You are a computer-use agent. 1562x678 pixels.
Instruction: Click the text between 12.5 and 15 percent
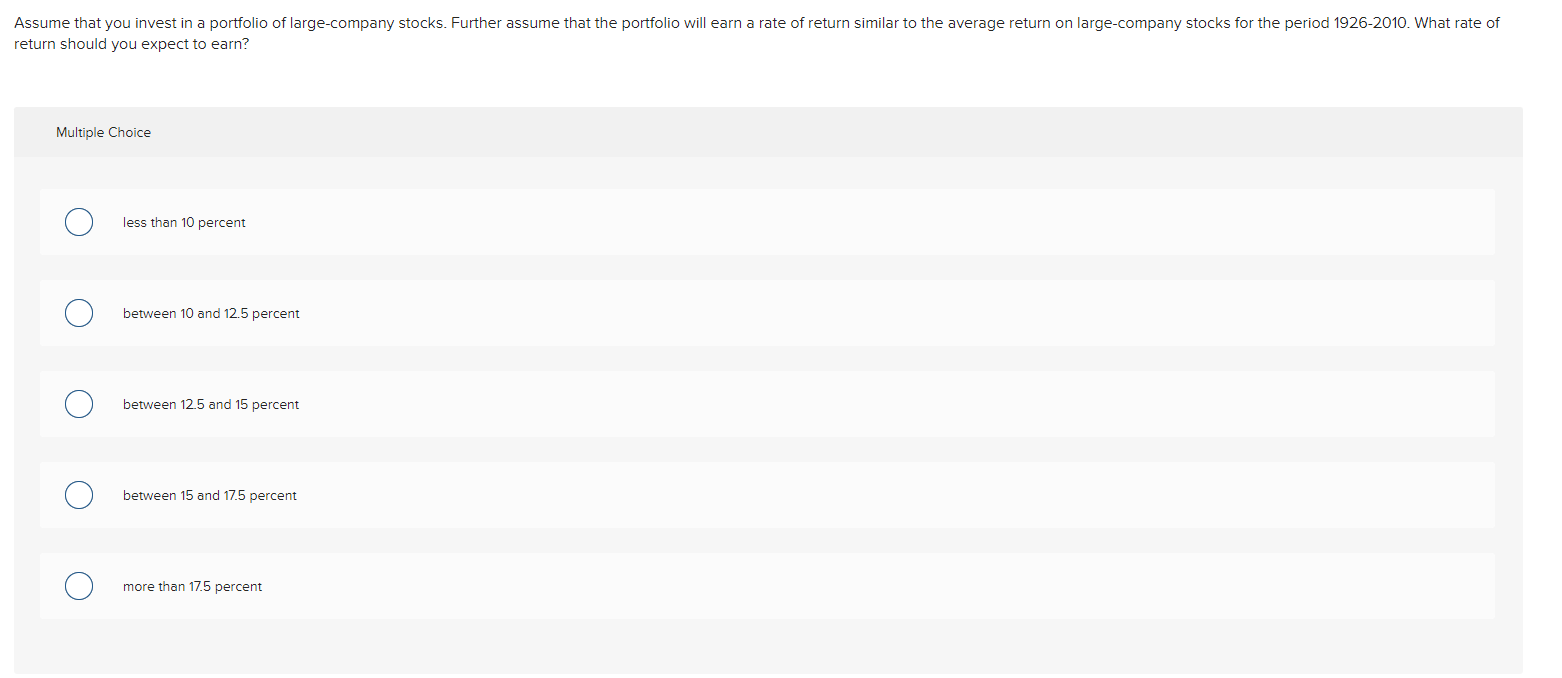[x=210, y=404]
